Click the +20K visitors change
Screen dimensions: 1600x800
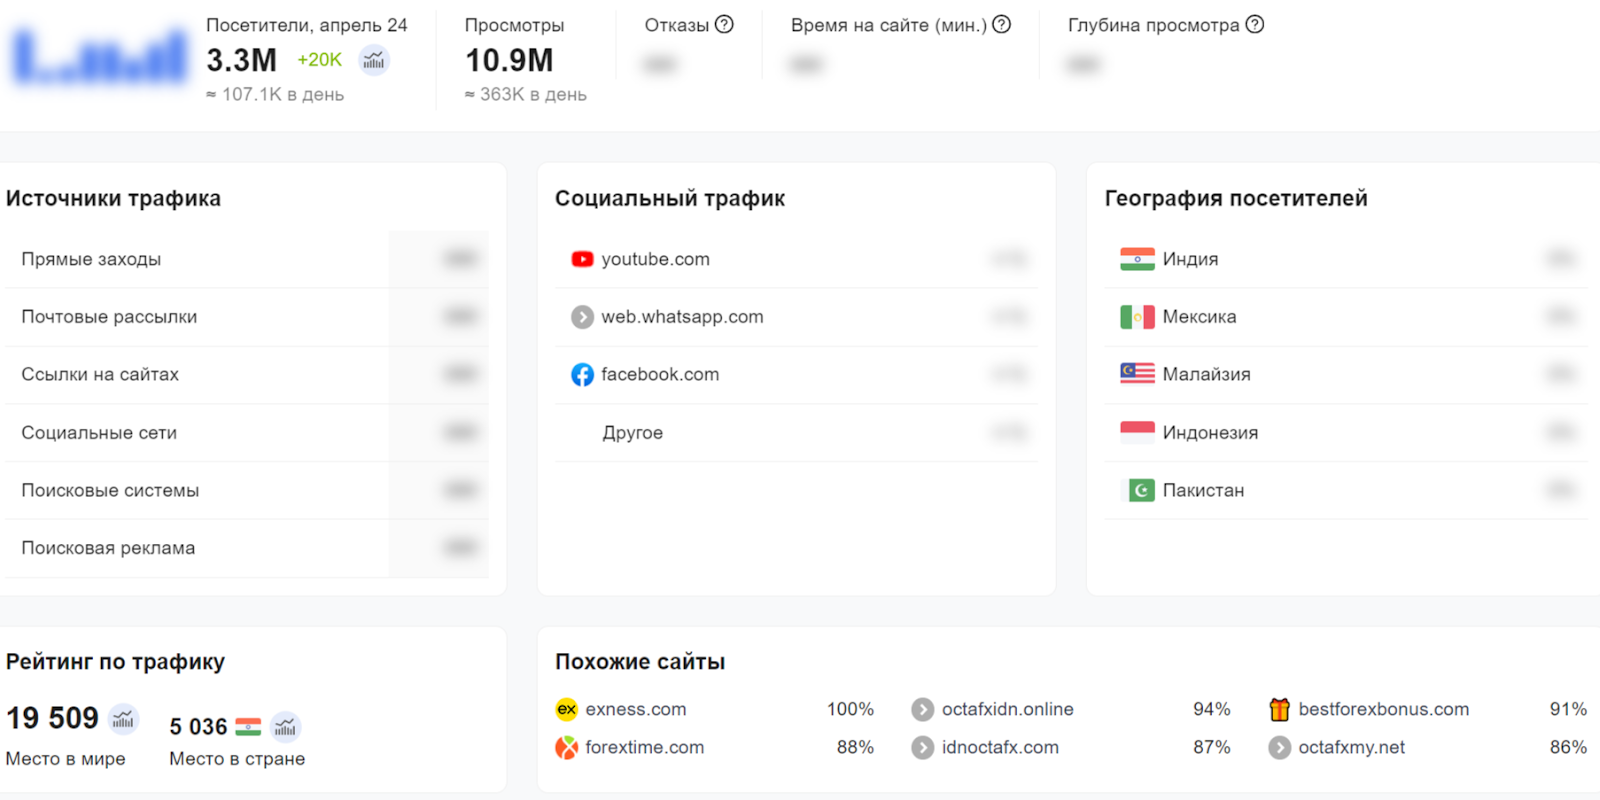320,60
